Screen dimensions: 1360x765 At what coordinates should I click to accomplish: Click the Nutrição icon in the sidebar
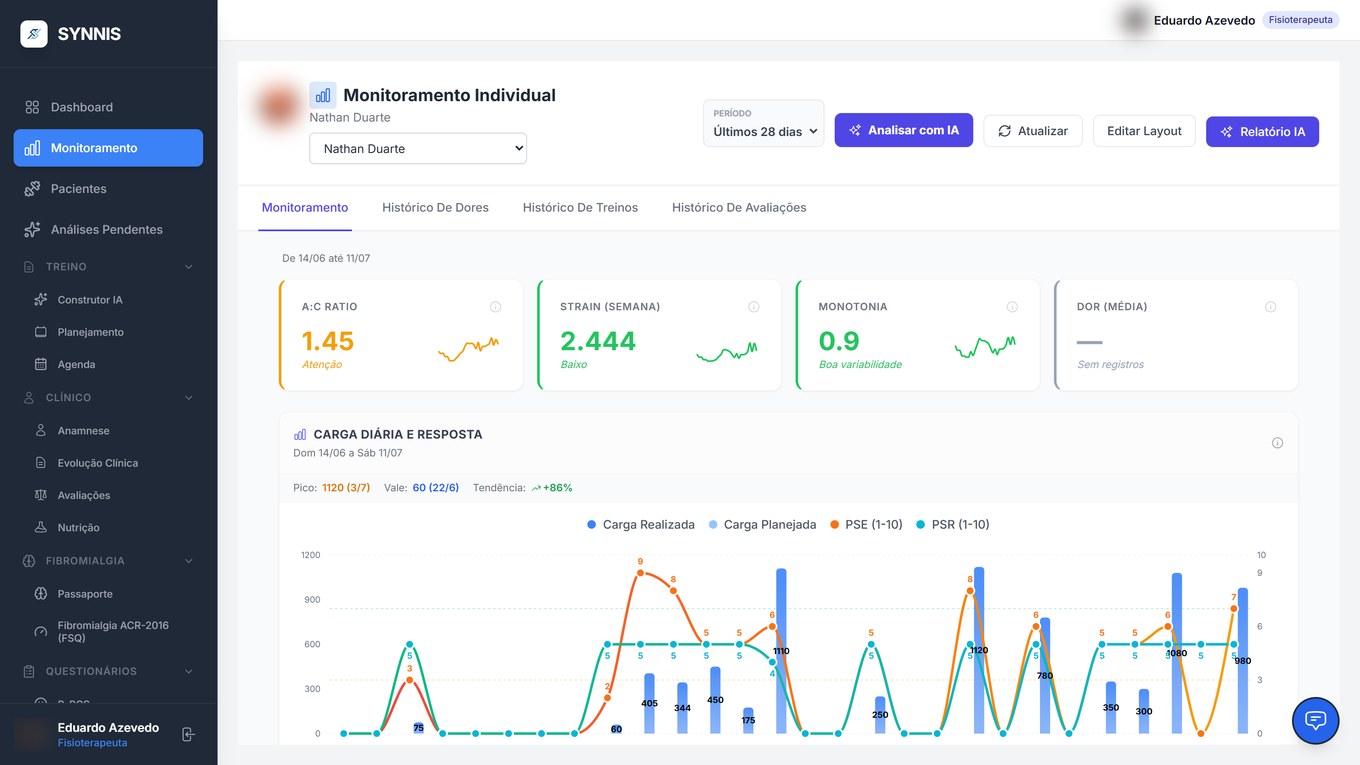pyautogui.click(x=41, y=527)
